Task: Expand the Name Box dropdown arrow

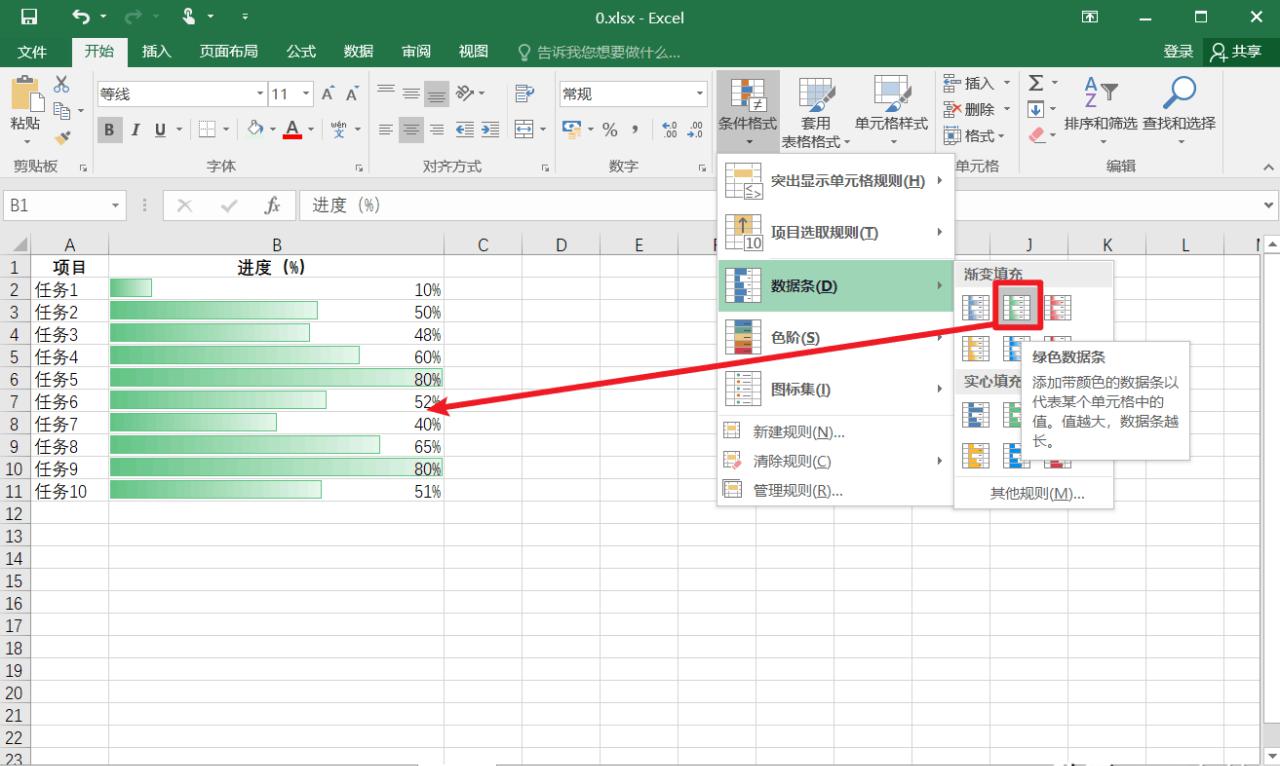Action: pos(116,205)
